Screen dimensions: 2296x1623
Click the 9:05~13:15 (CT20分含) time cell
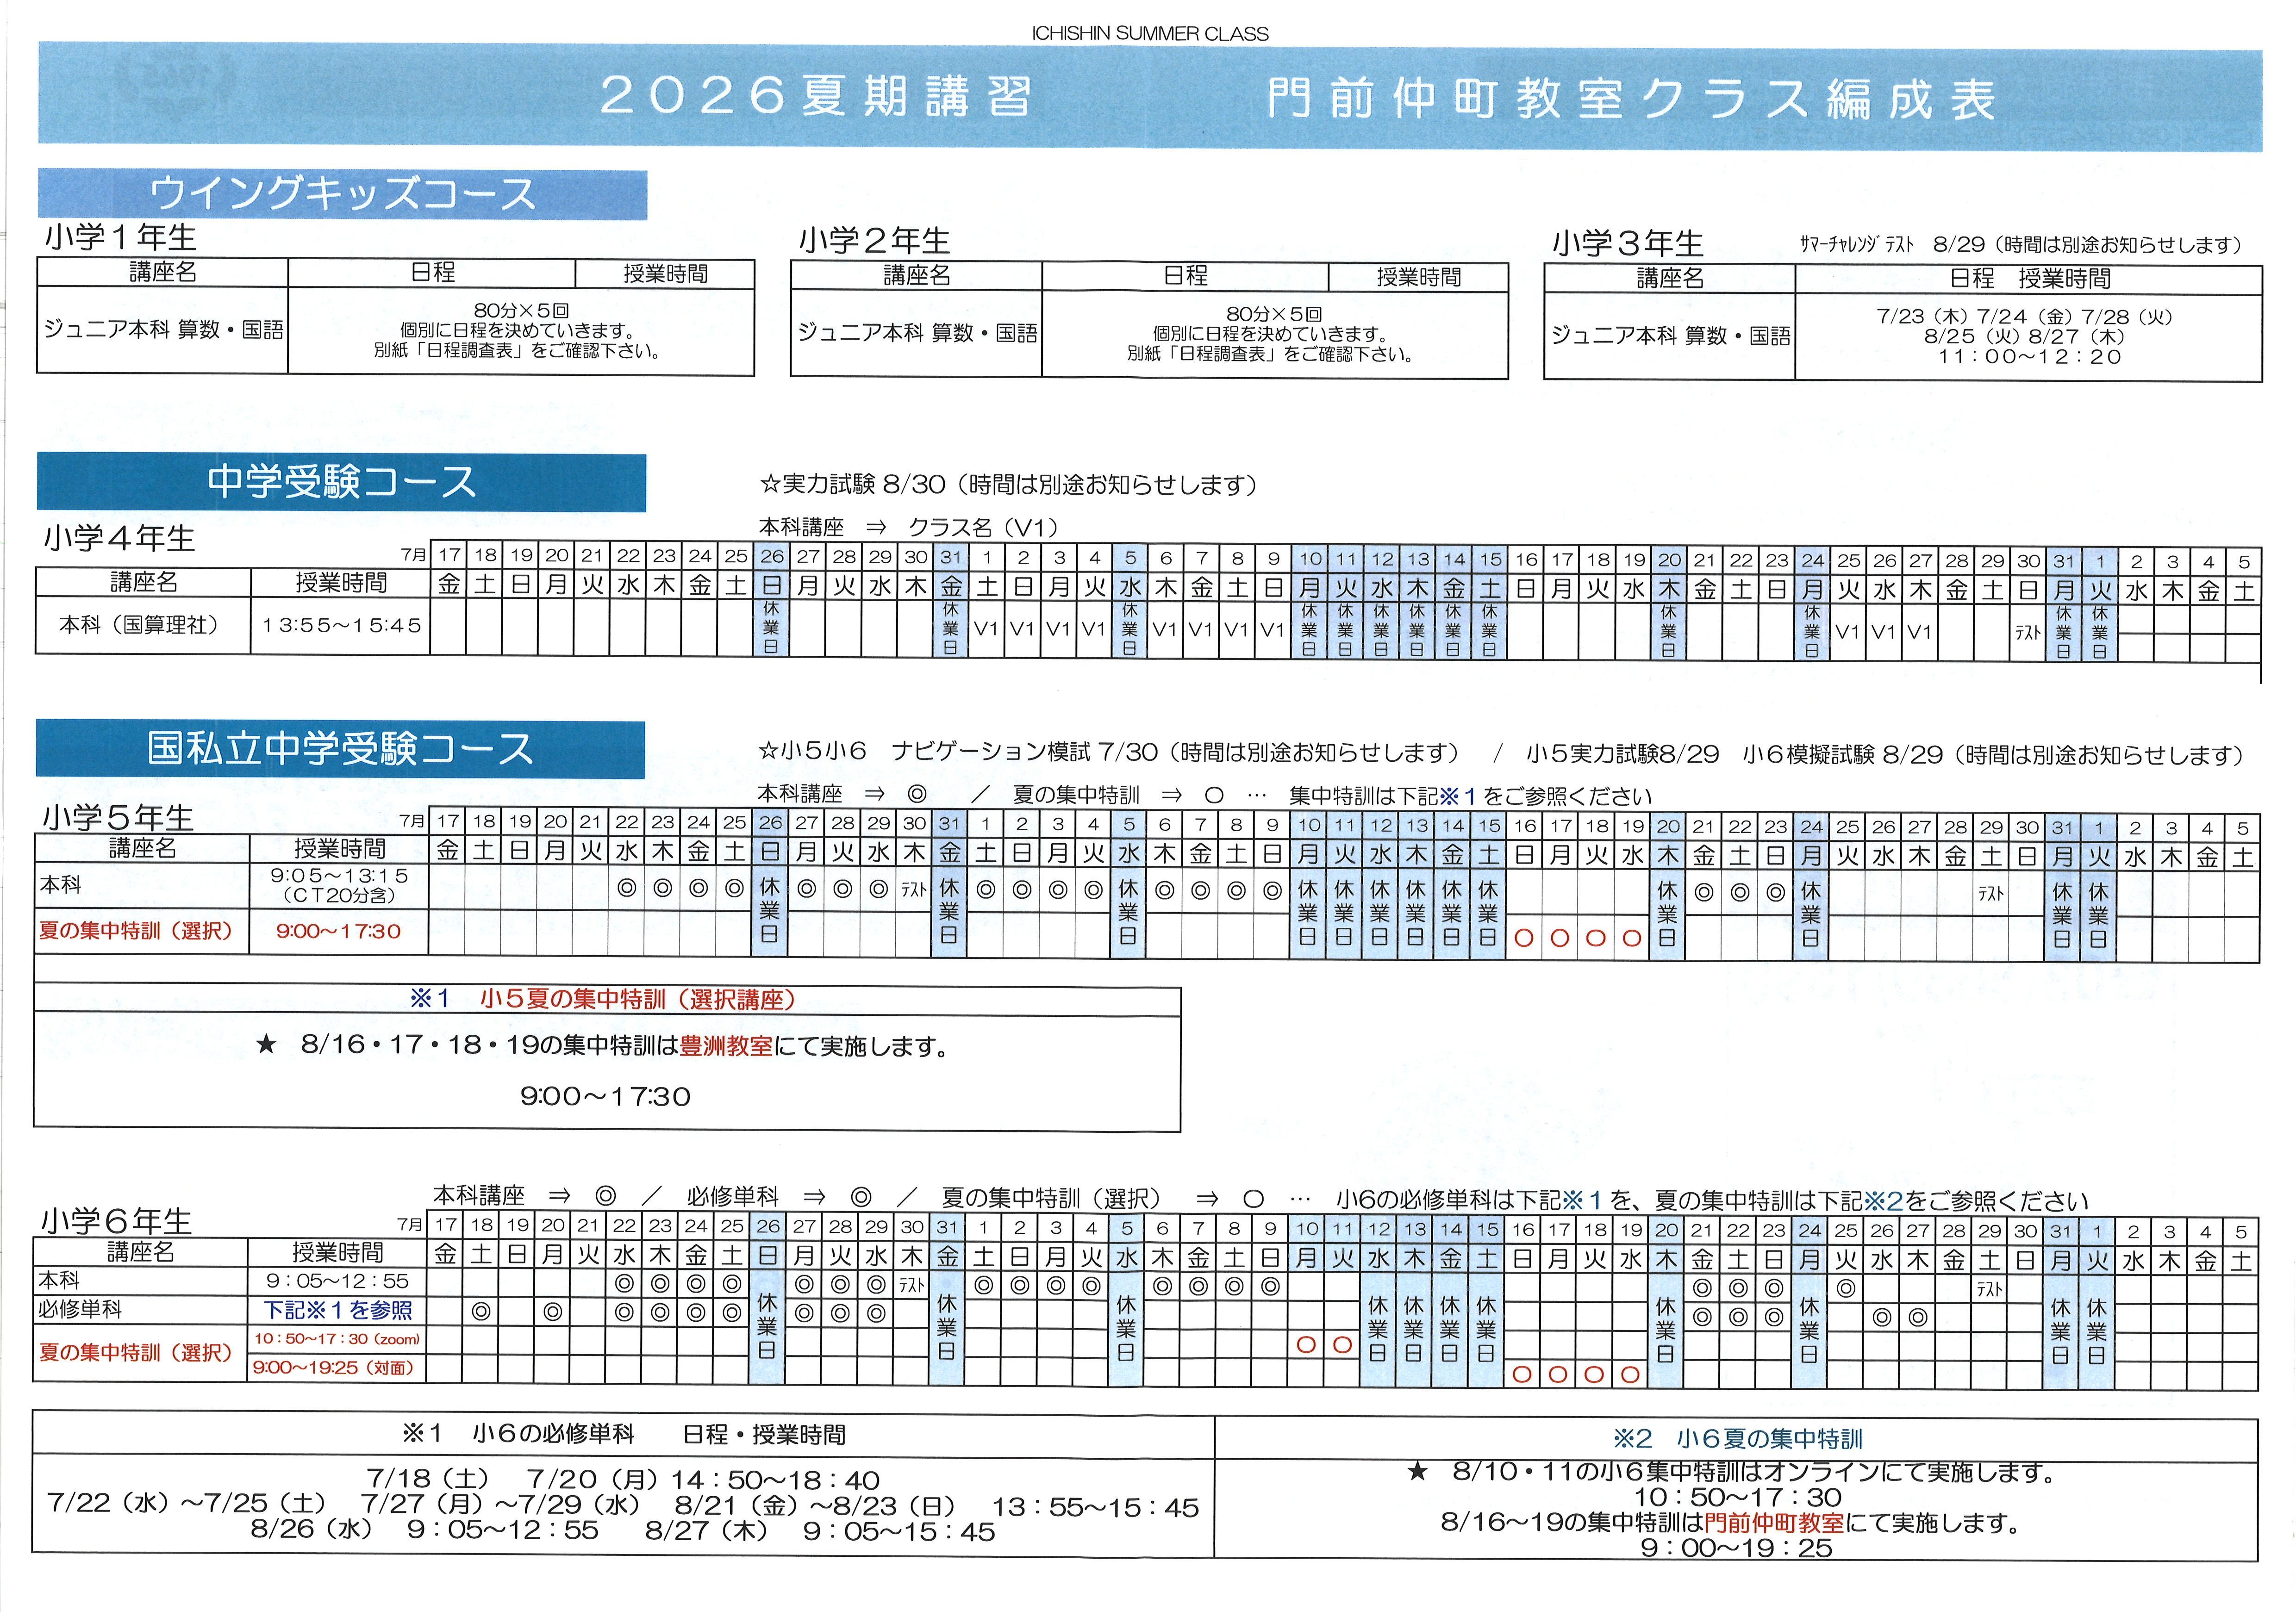pyautogui.click(x=339, y=886)
